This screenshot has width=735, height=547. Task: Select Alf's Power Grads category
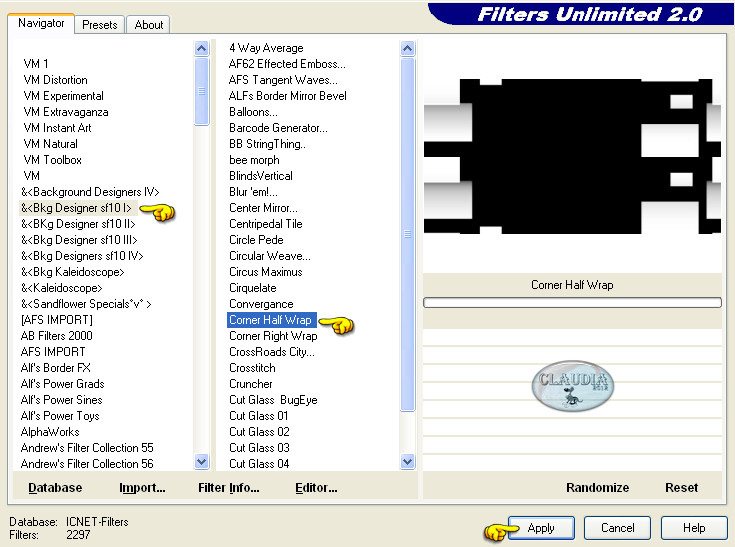[63, 383]
